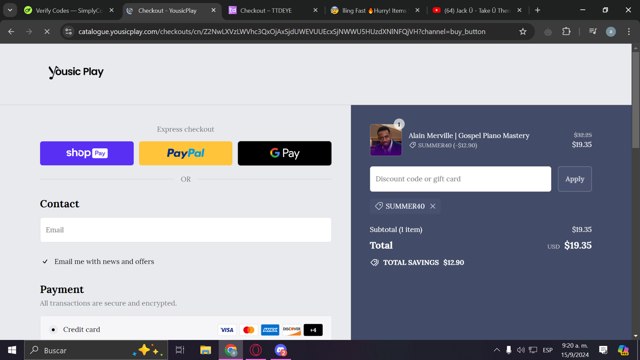
Task: Click the Subtotal (1 item) label
Action: tap(396, 229)
